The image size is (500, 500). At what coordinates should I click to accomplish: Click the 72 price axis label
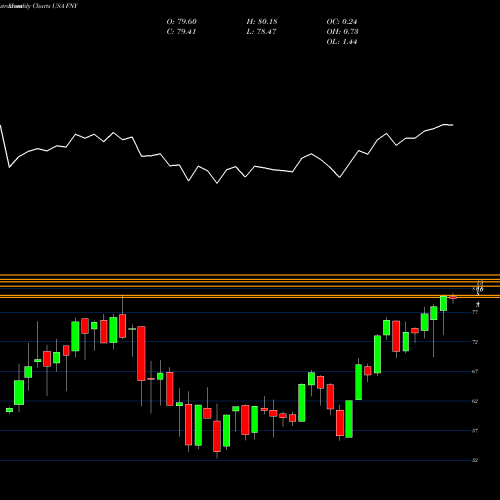(475, 342)
